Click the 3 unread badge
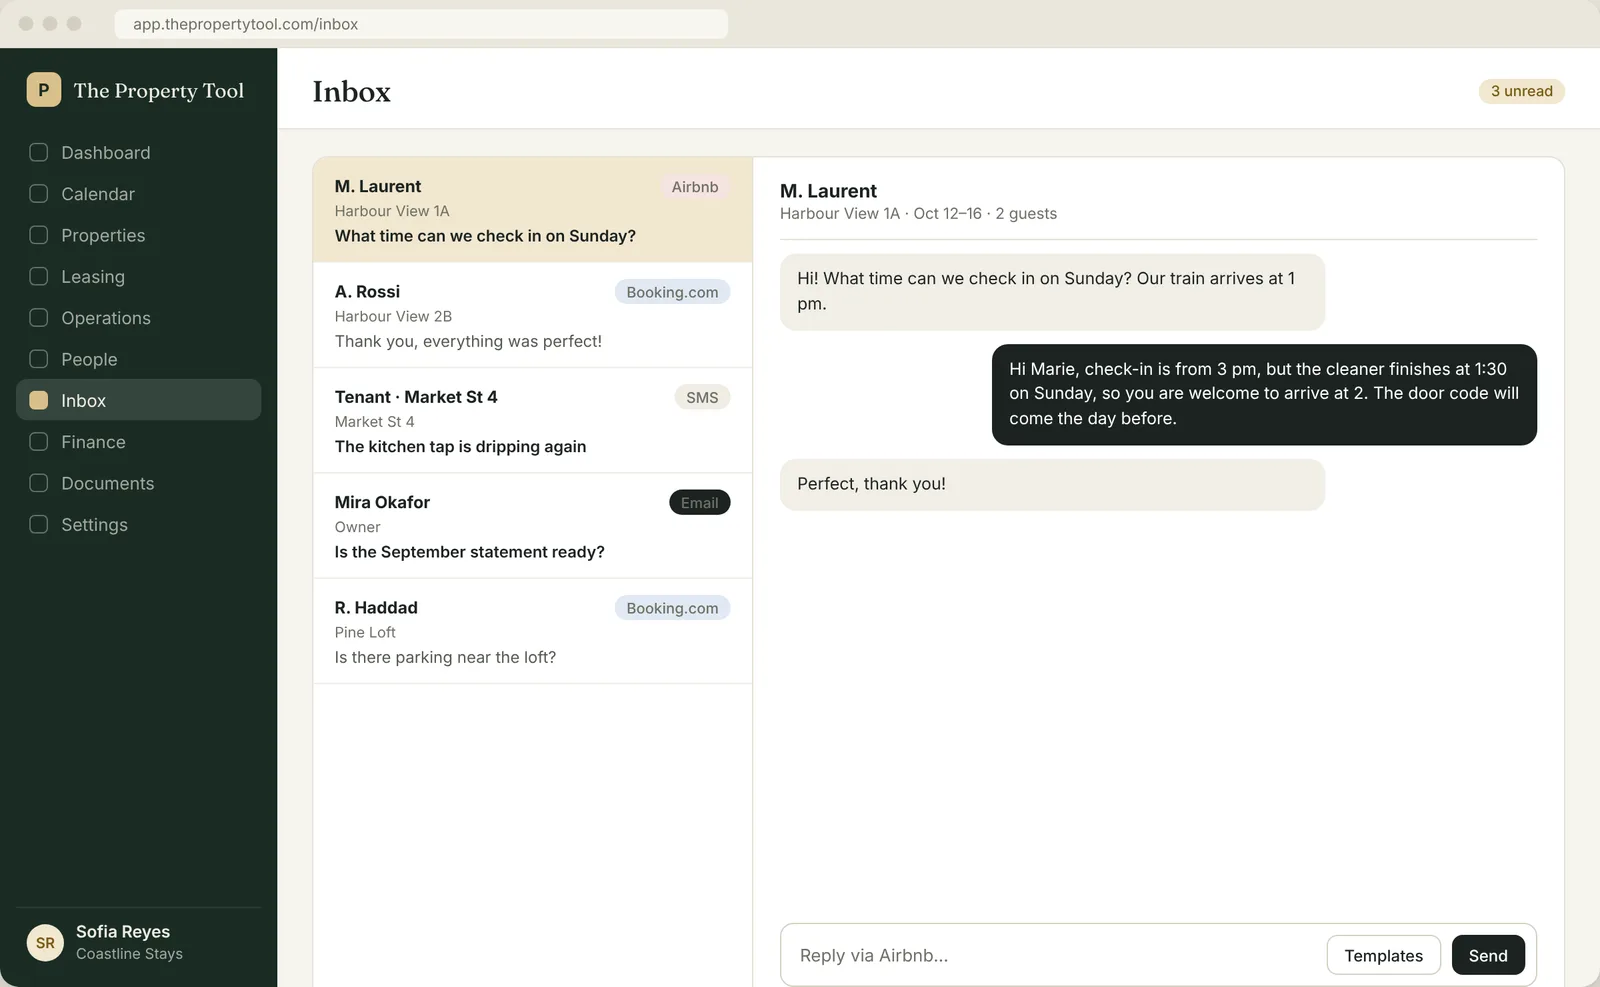Image resolution: width=1600 pixels, height=987 pixels. pyautogui.click(x=1521, y=91)
